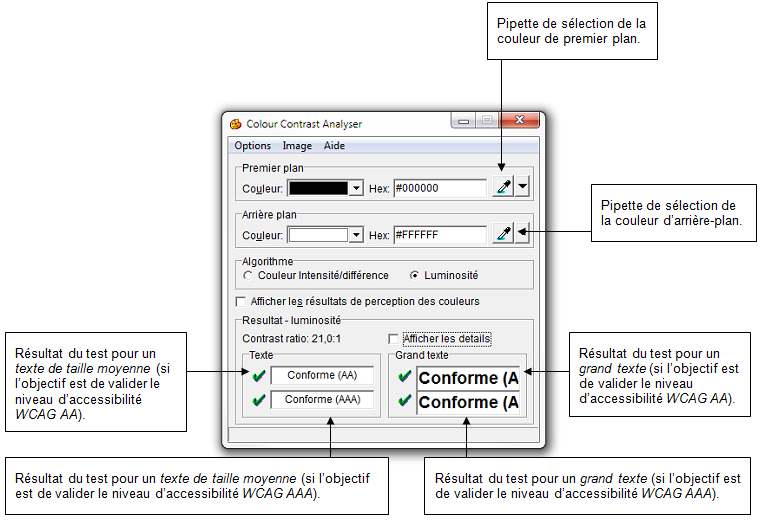Click the foreground colour eyedropper pipette

coord(502,187)
